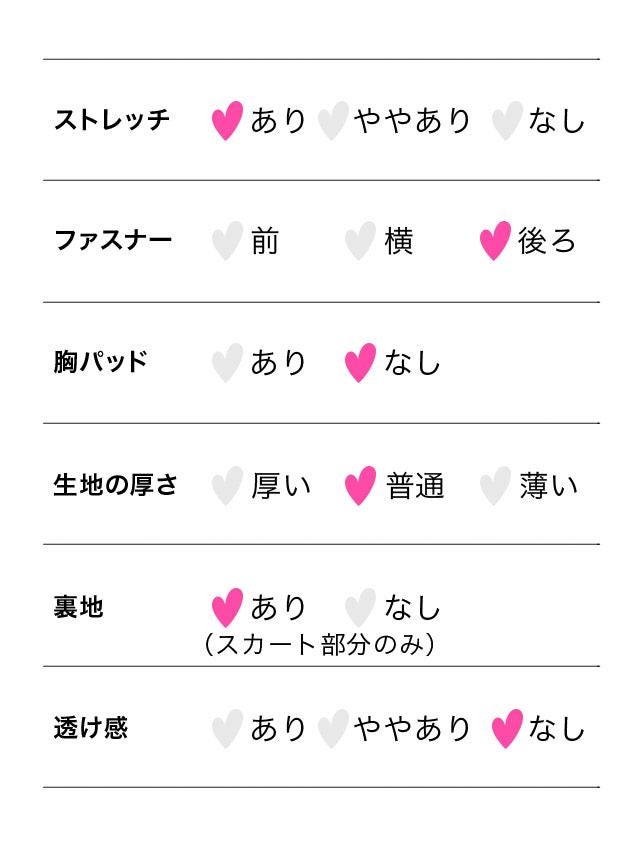Screen dimensions: 640x854
Task: Click the gray heart next to ストレッチ ややあり
Action: point(331,121)
